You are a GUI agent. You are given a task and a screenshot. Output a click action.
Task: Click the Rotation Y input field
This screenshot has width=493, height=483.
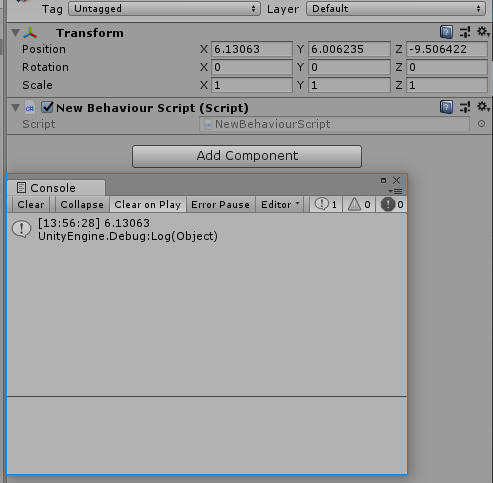coord(349,67)
